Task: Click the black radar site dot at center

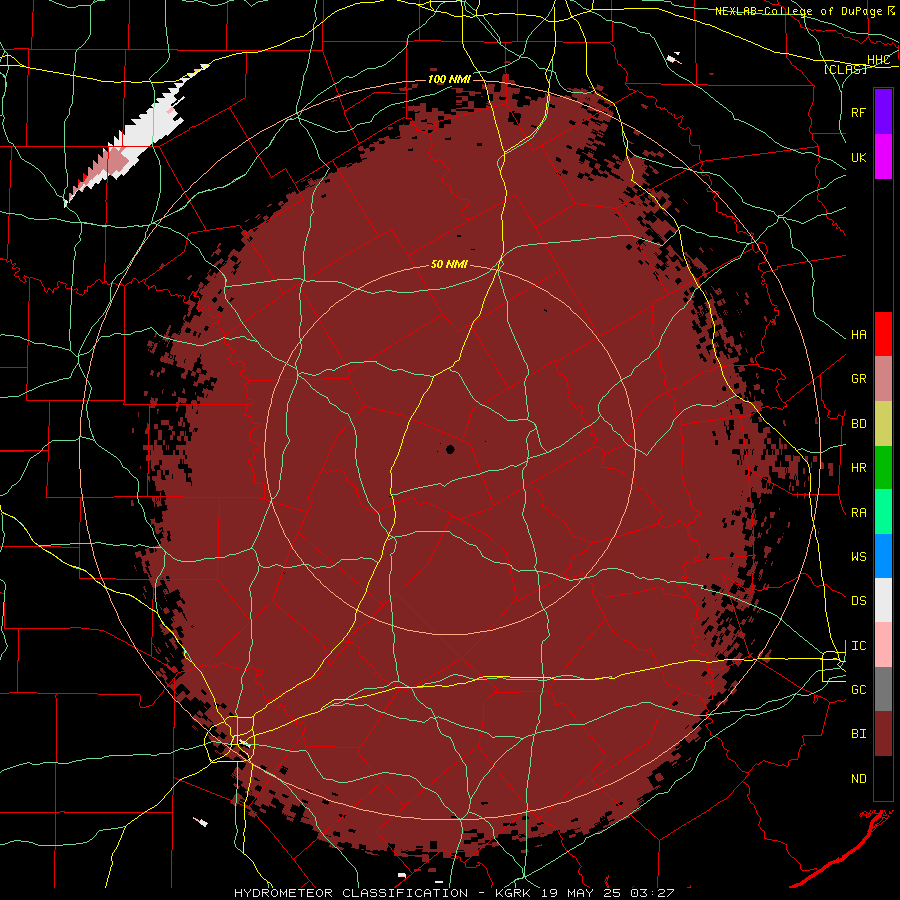Action: pyautogui.click(x=450, y=449)
